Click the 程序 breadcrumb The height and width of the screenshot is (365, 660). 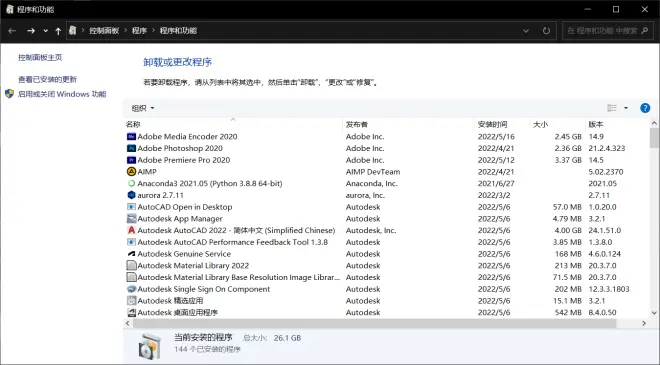(x=139, y=30)
